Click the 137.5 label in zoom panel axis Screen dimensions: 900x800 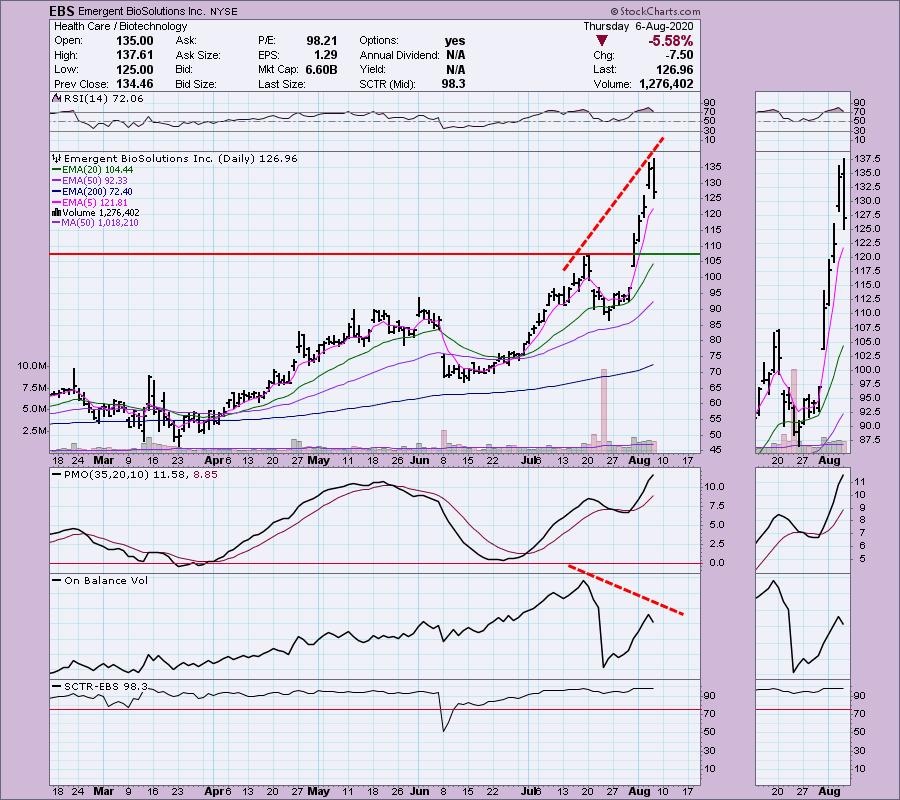(x=867, y=158)
